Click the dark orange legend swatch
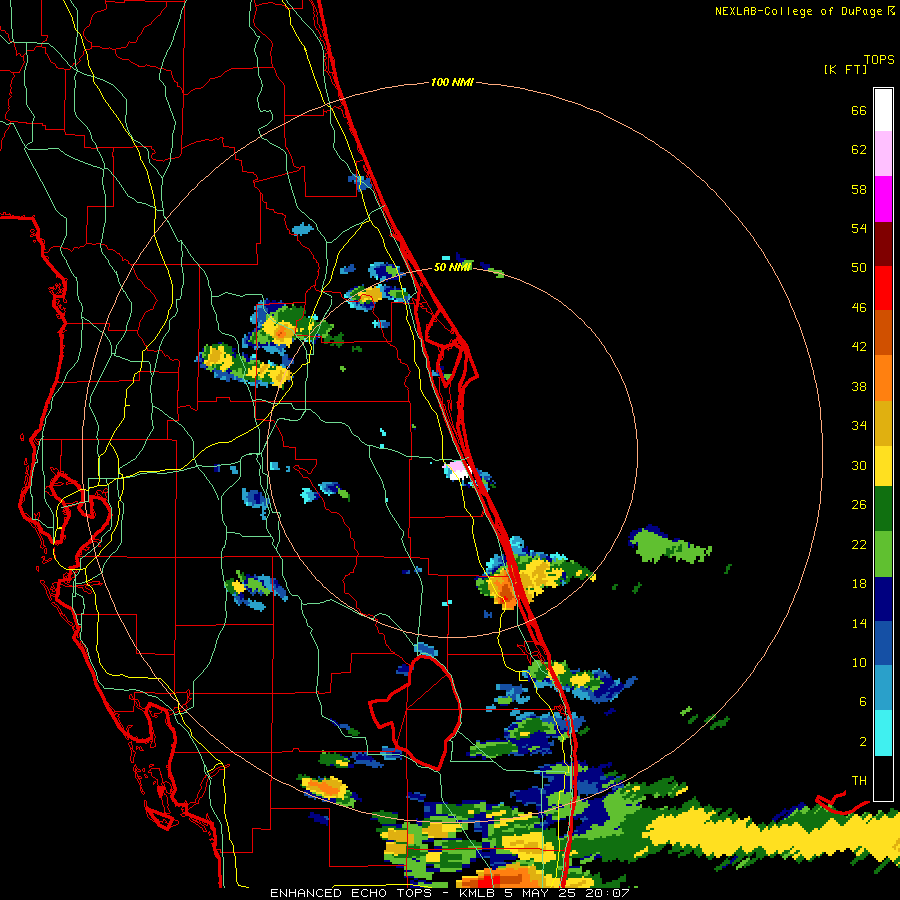The width and height of the screenshot is (900, 900). point(883,333)
